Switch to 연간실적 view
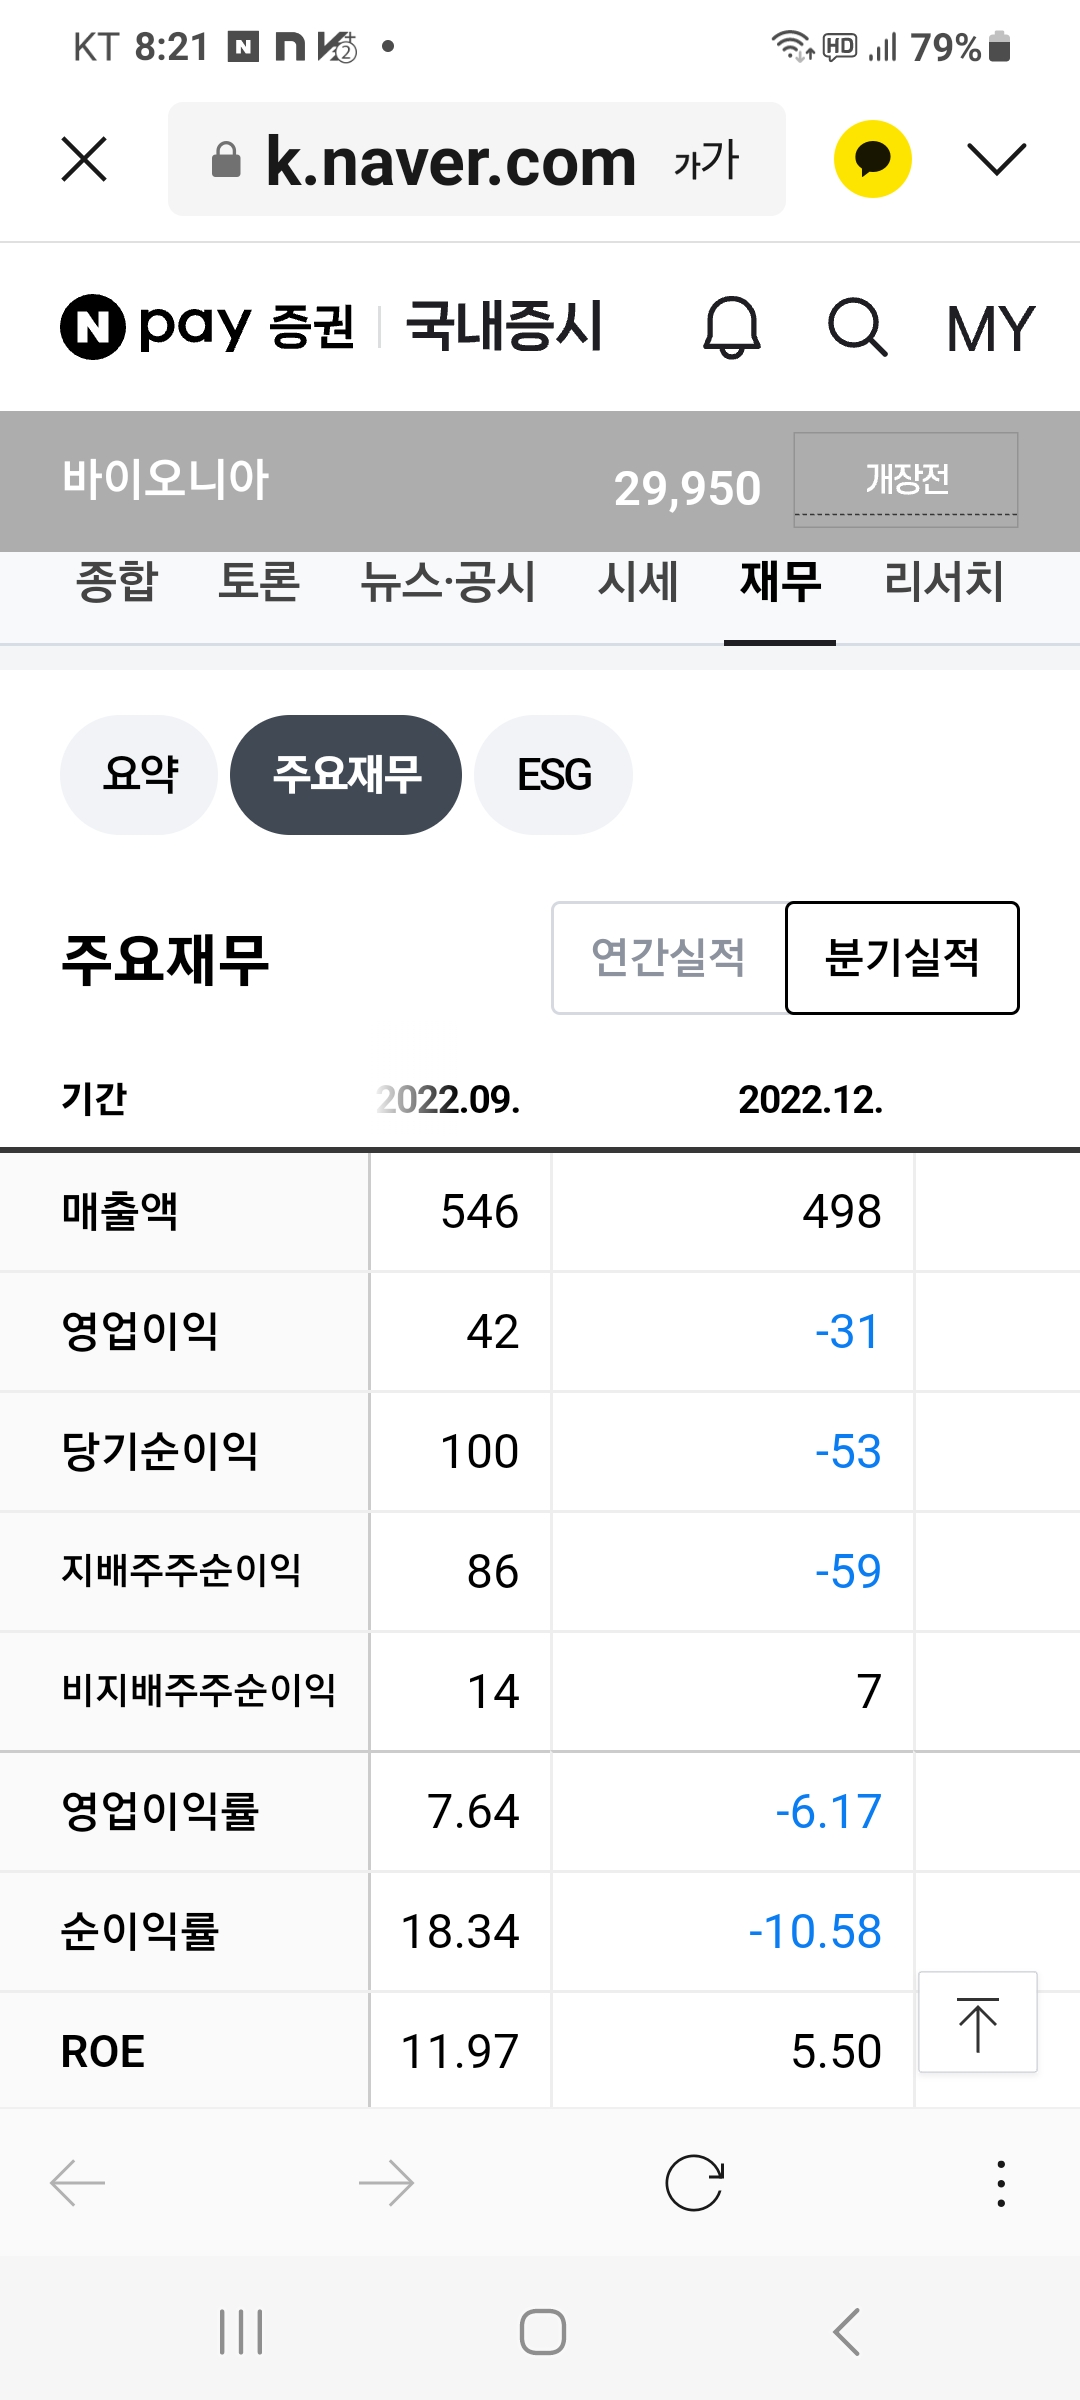 668,958
